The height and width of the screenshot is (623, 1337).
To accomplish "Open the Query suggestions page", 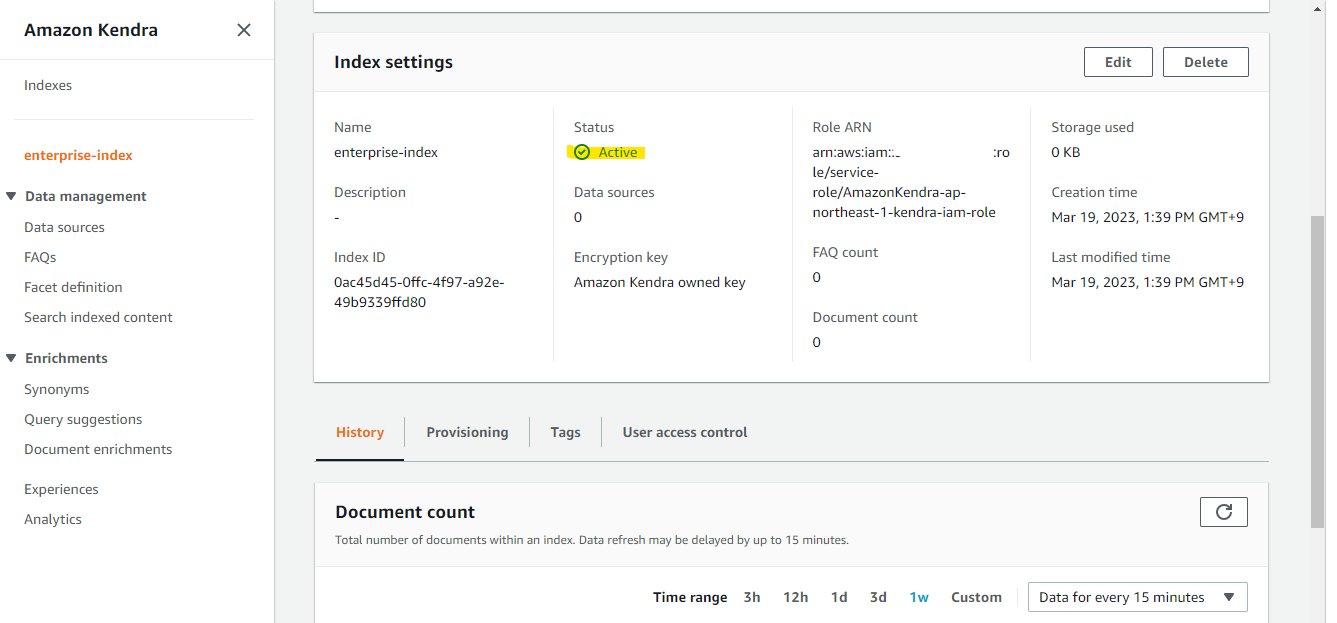I will [83, 419].
